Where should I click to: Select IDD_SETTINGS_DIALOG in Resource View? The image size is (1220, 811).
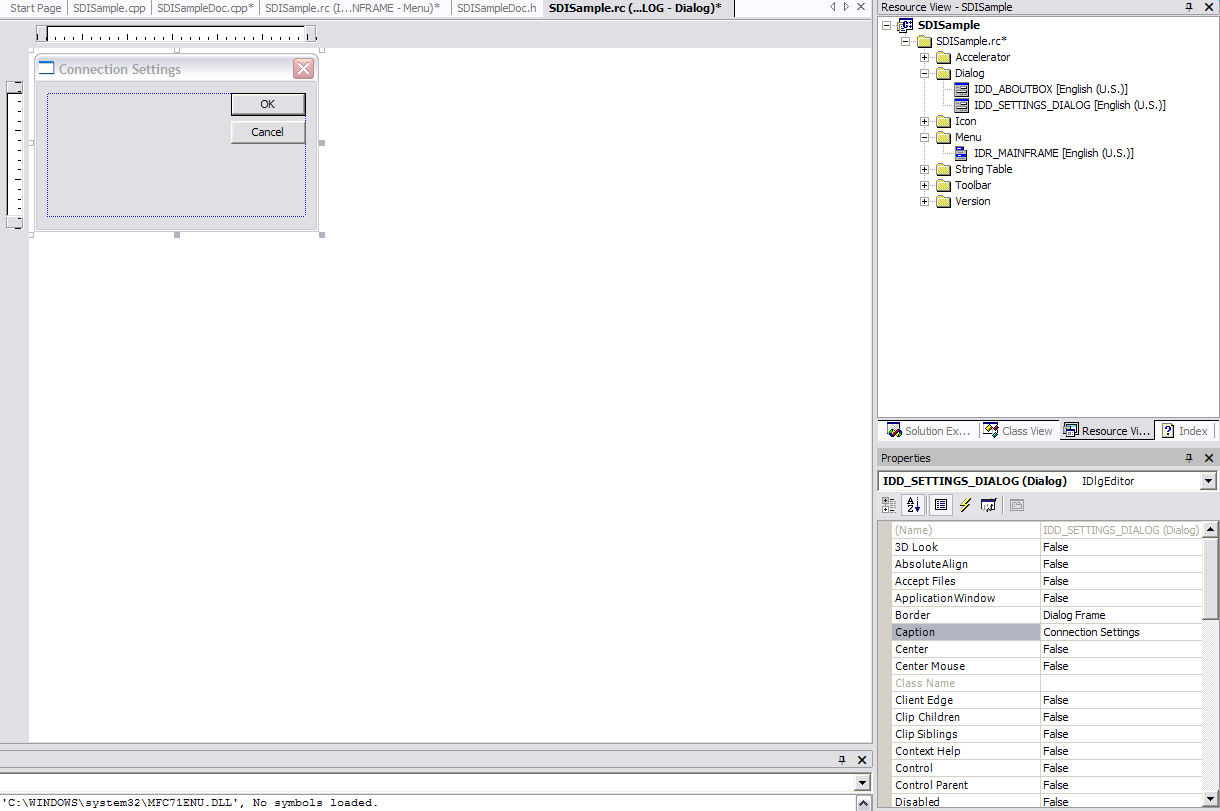tap(1069, 105)
